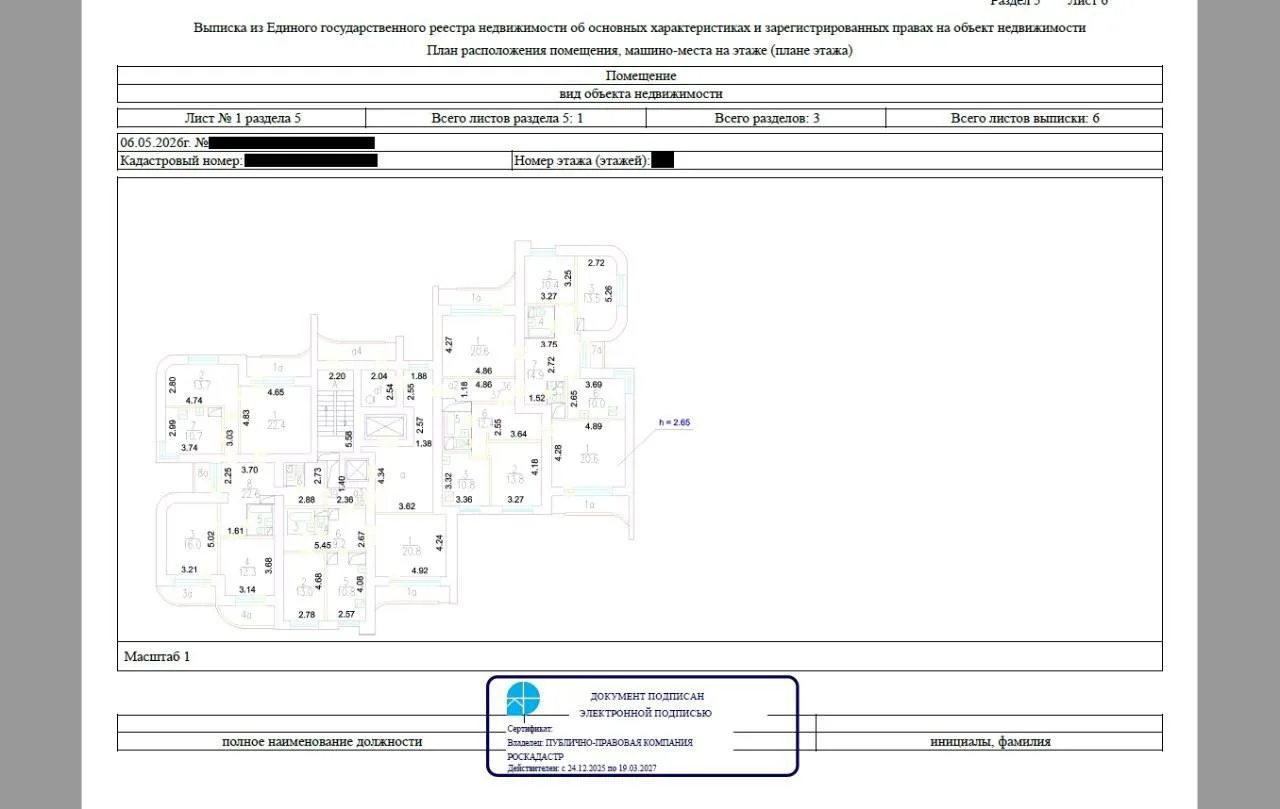This screenshot has width=1280, height=809.
Task: Click the redacted cadastral number field
Action: [x=311, y=160]
